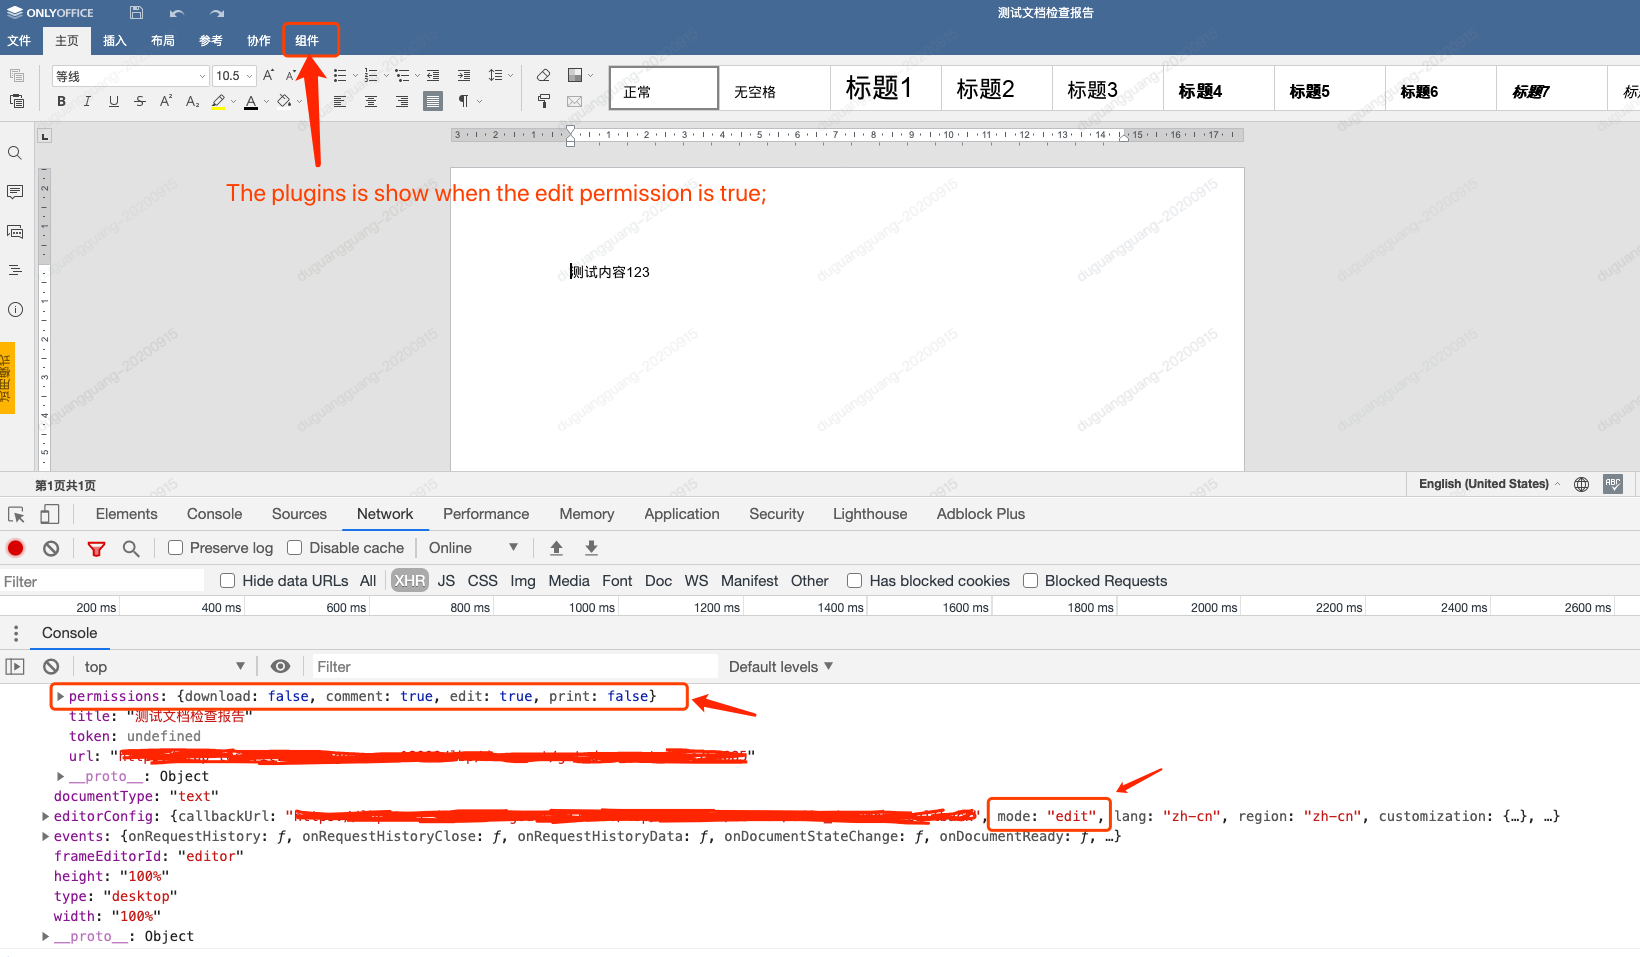Switch to the Performance tab in DevTools

(x=486, y=514)
